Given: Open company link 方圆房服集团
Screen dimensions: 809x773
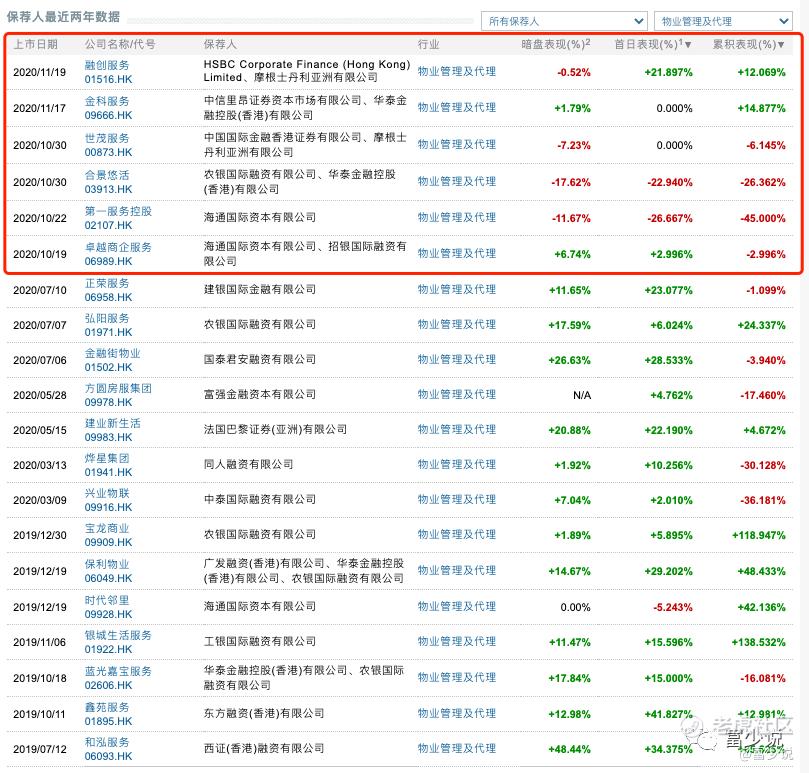Looking at the screenshot, I should click(118, 389).
